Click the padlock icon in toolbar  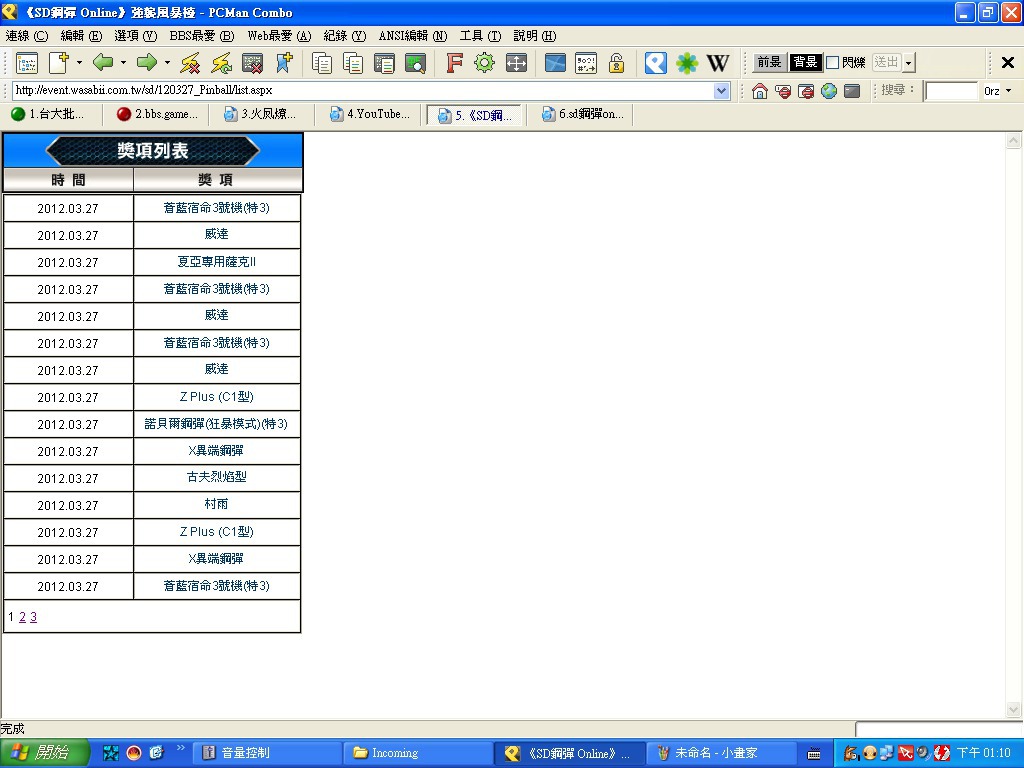(x=616, y=63)
